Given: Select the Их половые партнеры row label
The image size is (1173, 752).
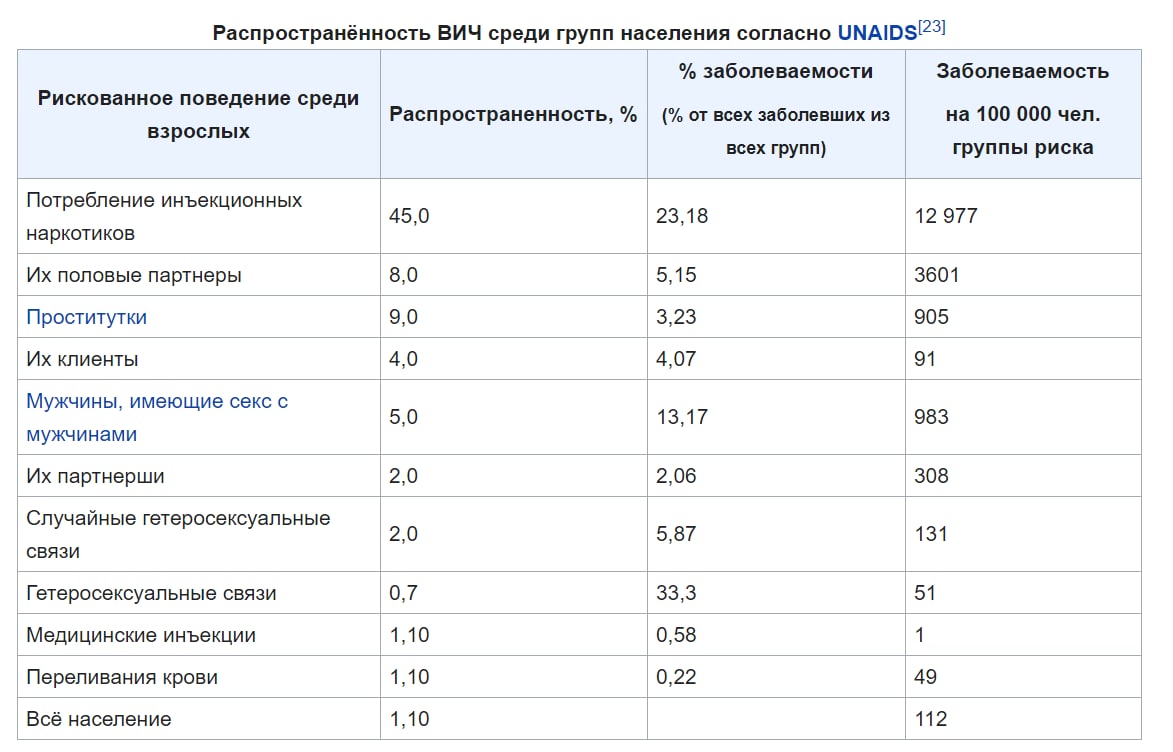Looking at the screenshot, I should (x=199, y=275).
